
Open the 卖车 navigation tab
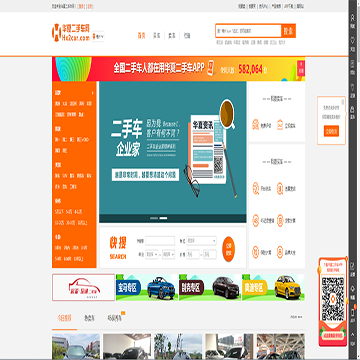point(172,36)
